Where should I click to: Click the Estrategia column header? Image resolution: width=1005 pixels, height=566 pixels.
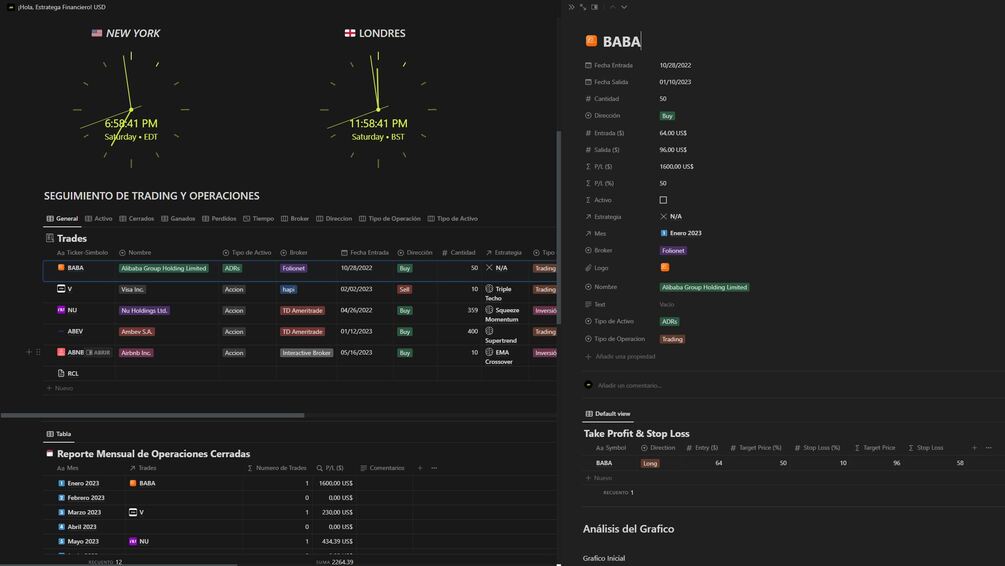coord(504,253)
